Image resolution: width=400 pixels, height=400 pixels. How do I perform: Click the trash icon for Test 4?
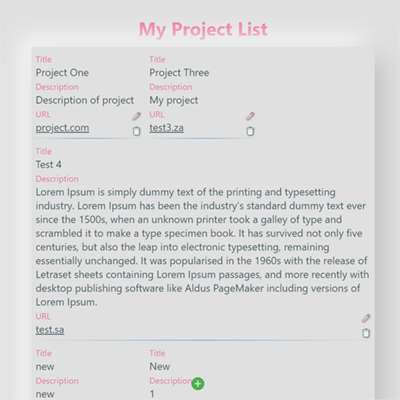coord(366,333)
